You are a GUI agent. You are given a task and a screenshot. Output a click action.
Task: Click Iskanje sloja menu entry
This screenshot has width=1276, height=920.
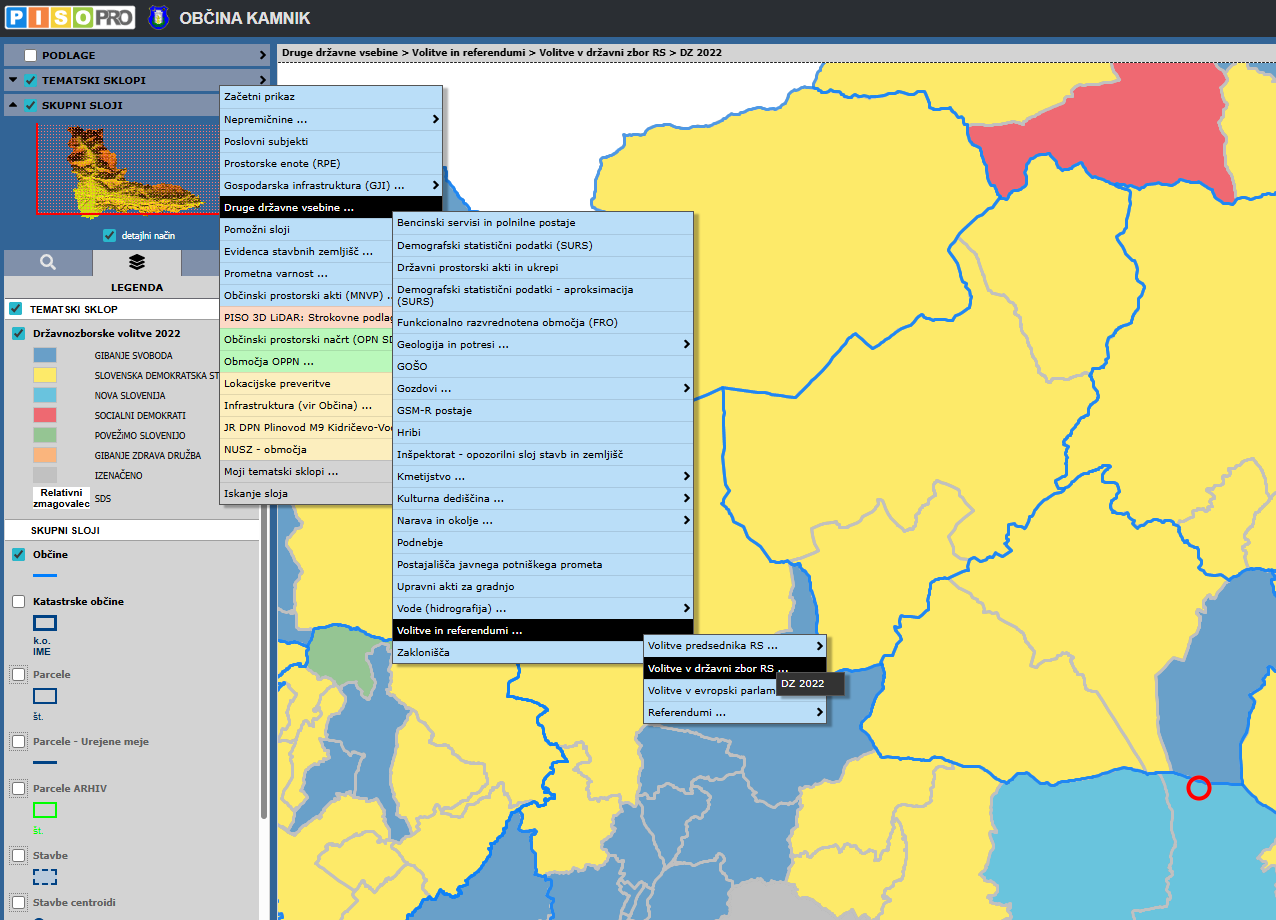pyautogui.click(x=300, y=493)
